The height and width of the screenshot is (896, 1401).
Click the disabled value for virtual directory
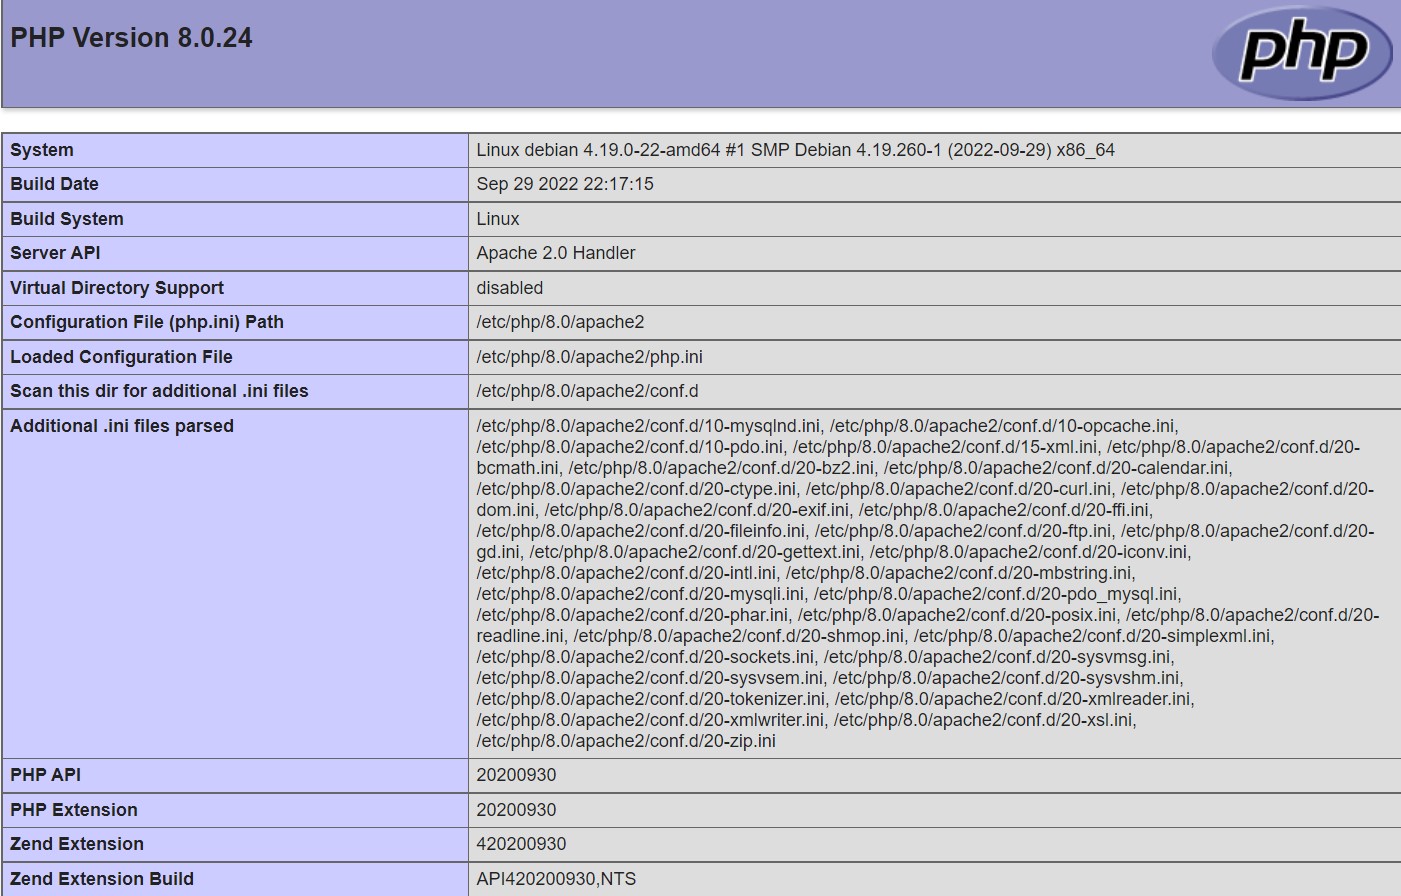tap(510, 288)
